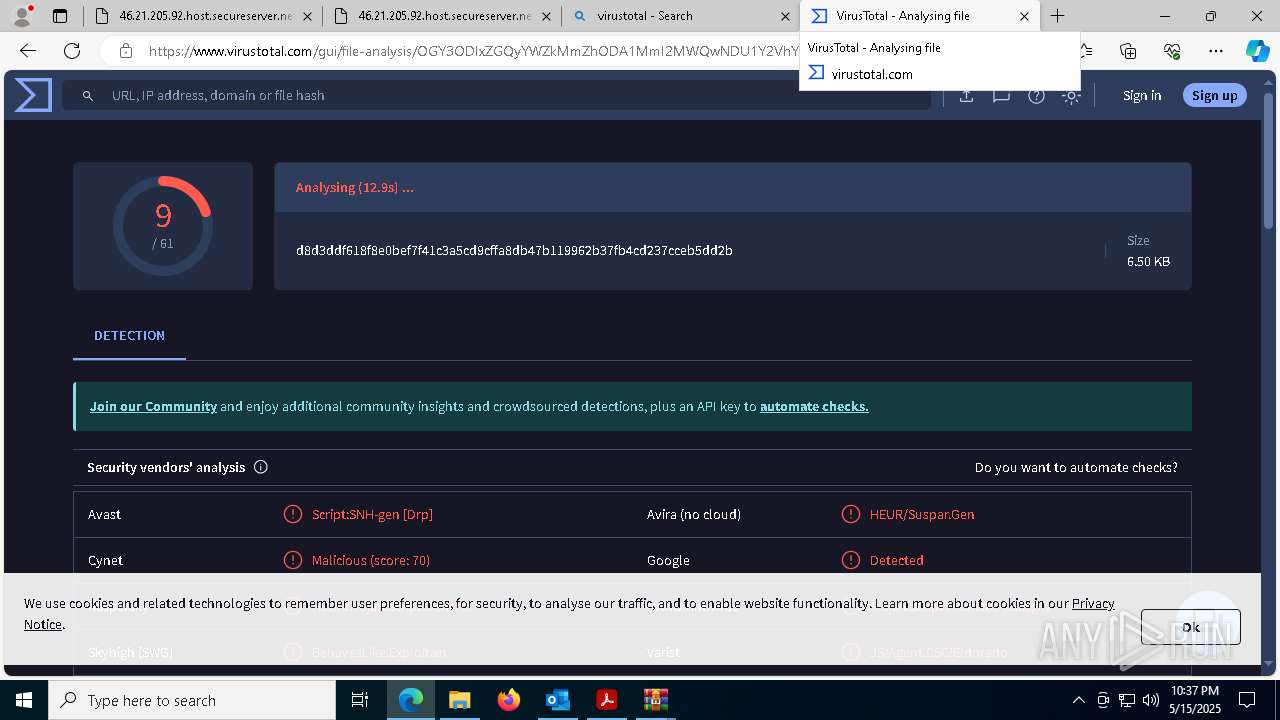Click the volume speaker icon in system tray

pos(1151,700)
